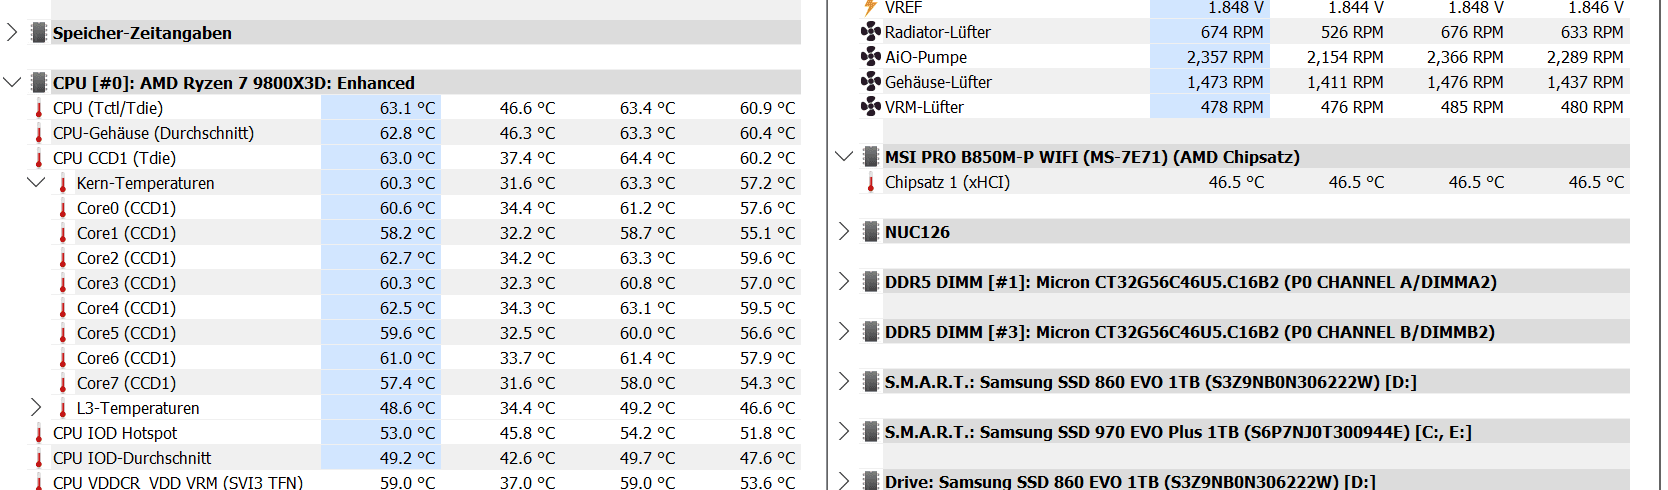Select the CPU VDDCR_VDD VRM (SVI3 TFN) row
This screenshot has width=1668, height=490.
pyautogui.click(x=416, y=481)
